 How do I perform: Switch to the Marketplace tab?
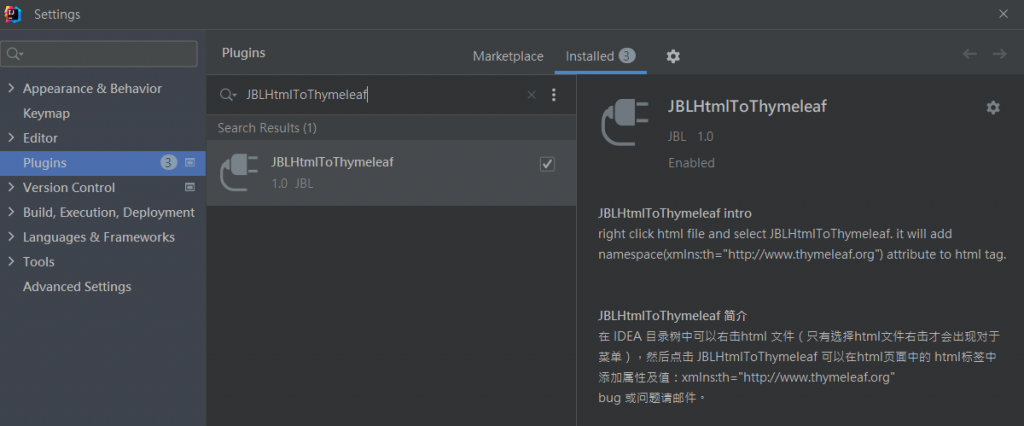click(x=507, y=56)
